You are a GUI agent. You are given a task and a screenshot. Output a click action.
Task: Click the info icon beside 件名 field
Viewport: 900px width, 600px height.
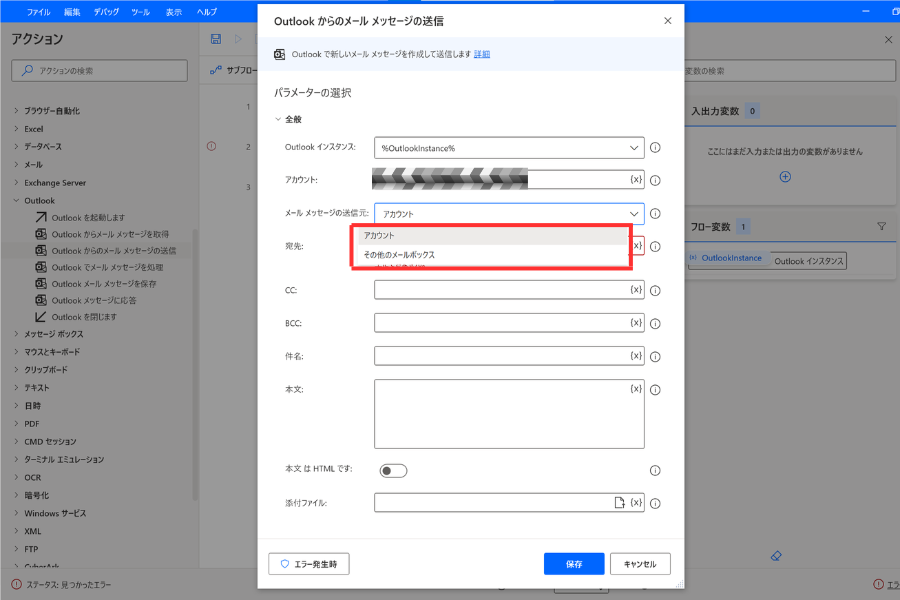[655, 357]
